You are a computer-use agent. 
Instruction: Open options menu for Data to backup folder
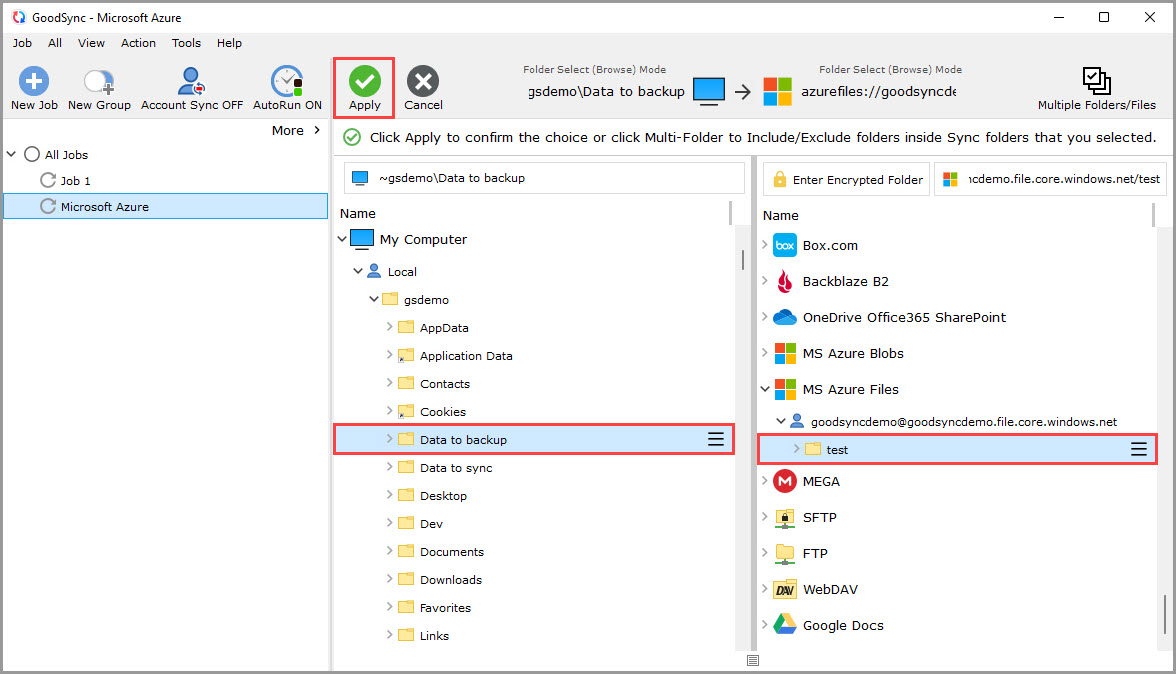[x=715, y=438]
